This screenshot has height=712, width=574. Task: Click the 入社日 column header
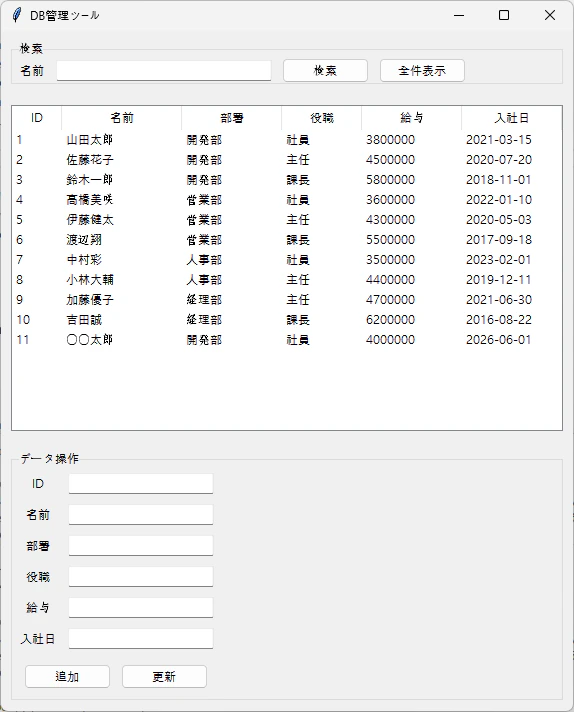511,118
